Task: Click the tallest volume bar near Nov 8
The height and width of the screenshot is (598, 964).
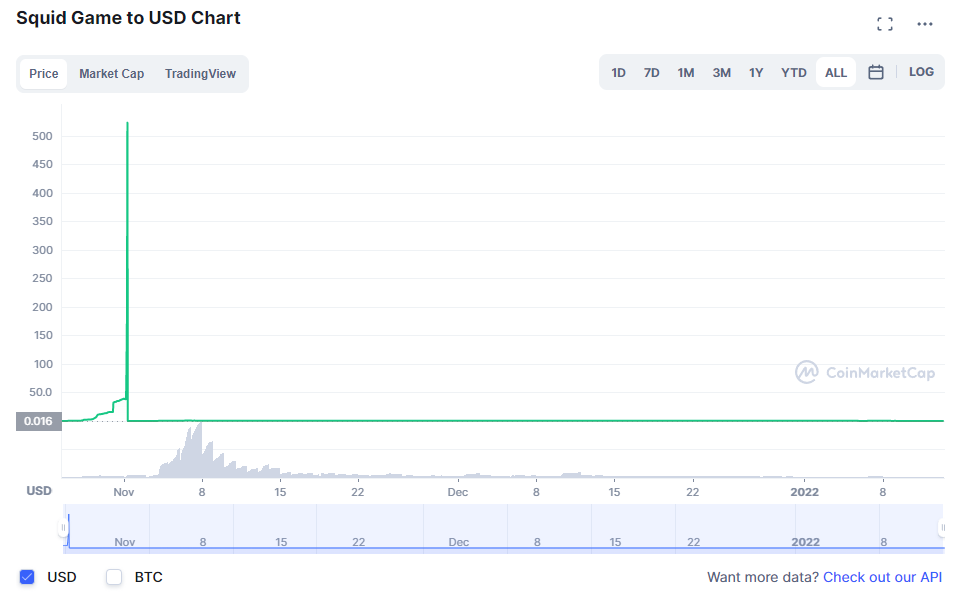Action: [199, 449]
